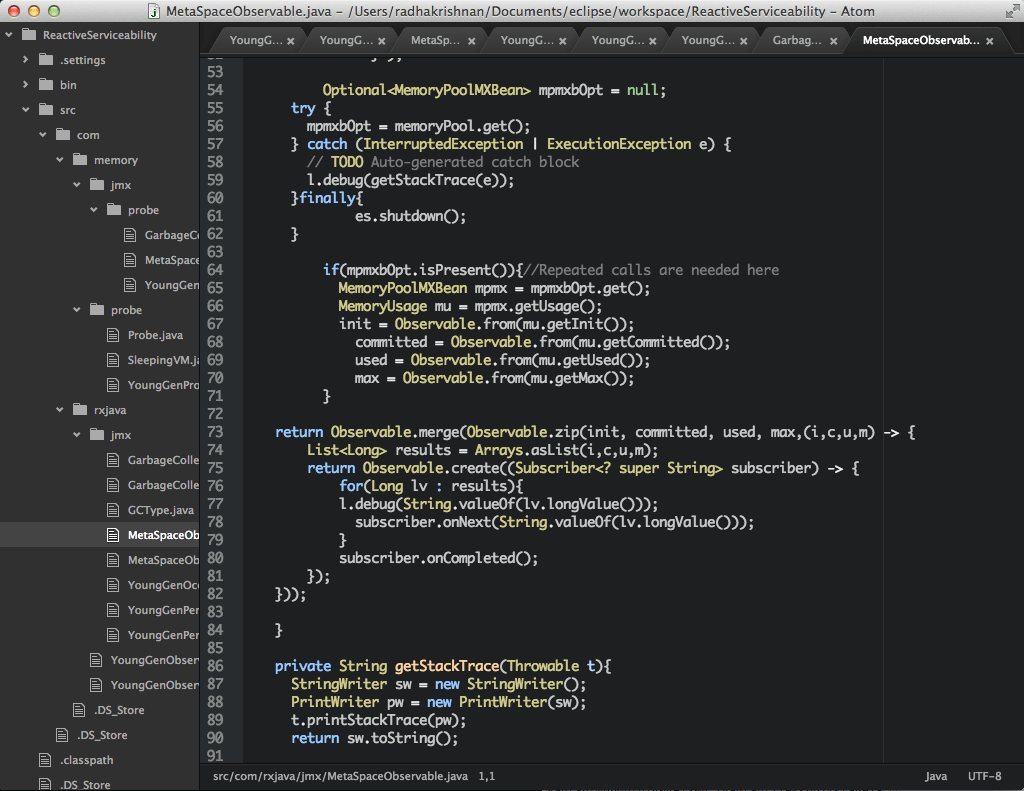Open the Java grammar selector in status bar
The width and height of the screenshot is (1024, 791).
936,776
